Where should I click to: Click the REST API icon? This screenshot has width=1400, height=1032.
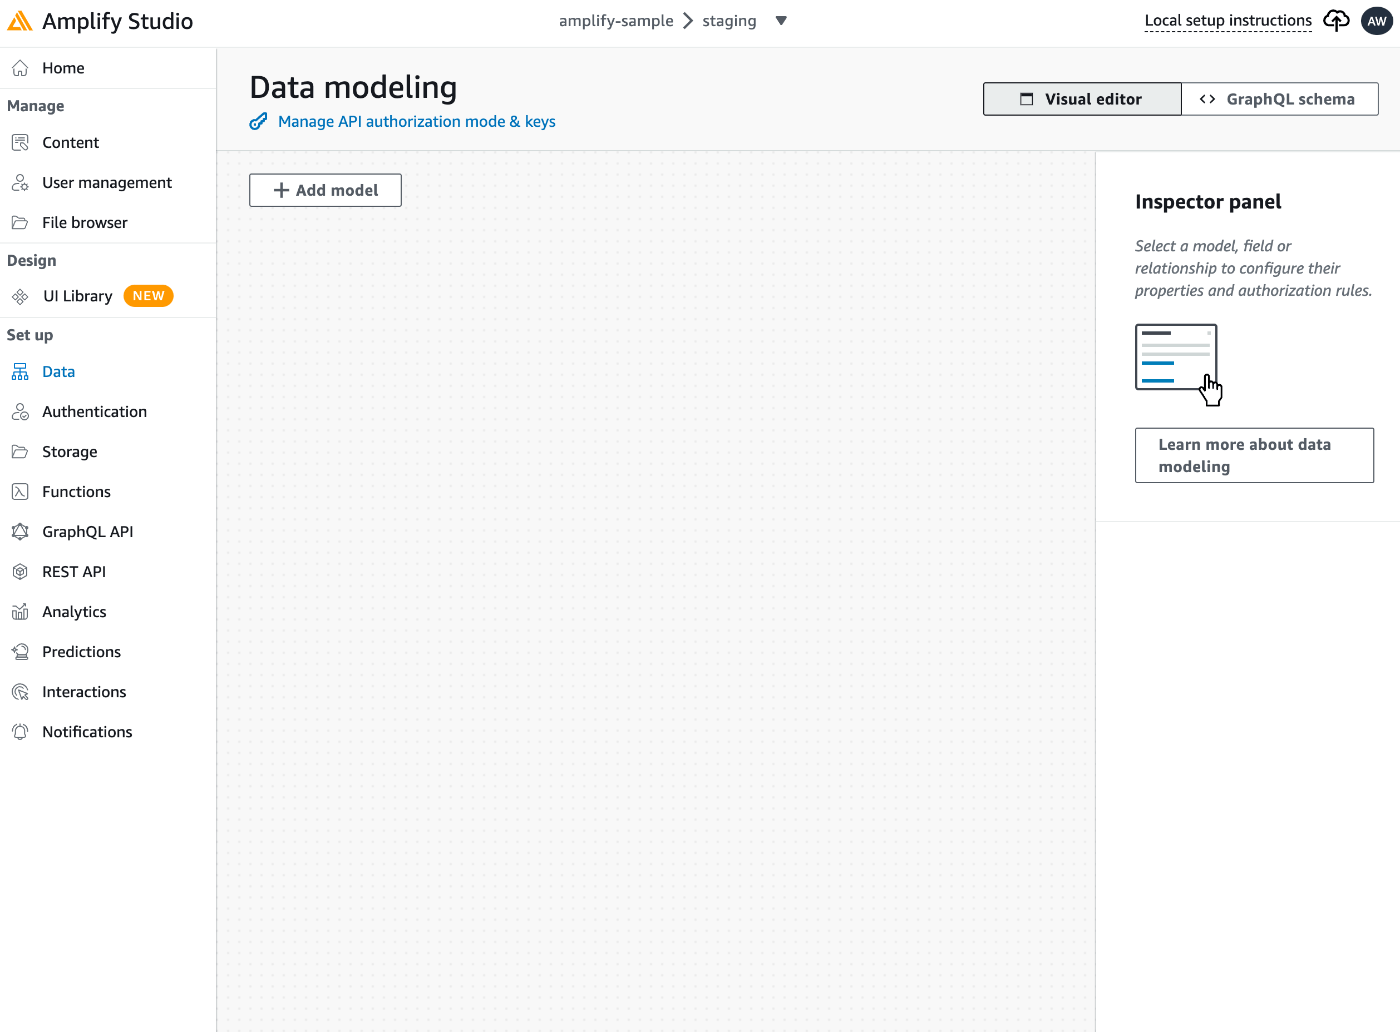(20, 572)
